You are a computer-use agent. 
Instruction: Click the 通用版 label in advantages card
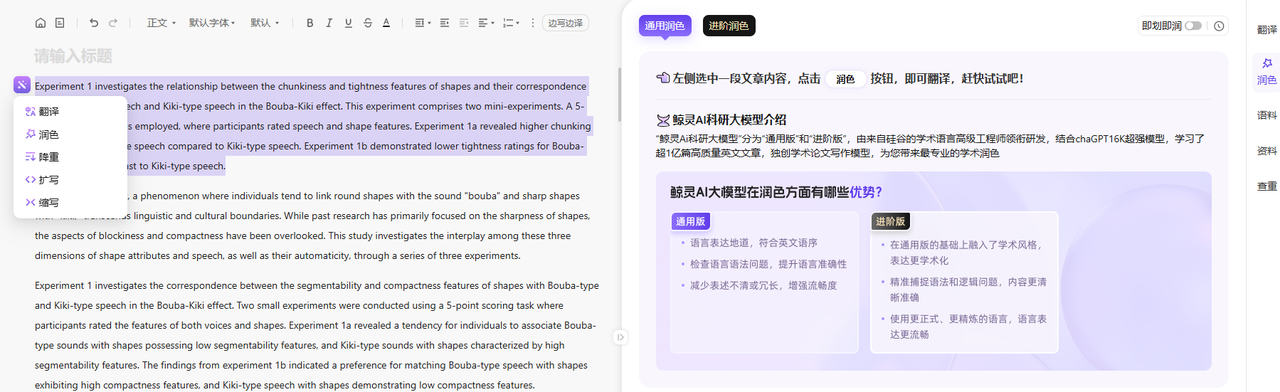click(692, 221)
